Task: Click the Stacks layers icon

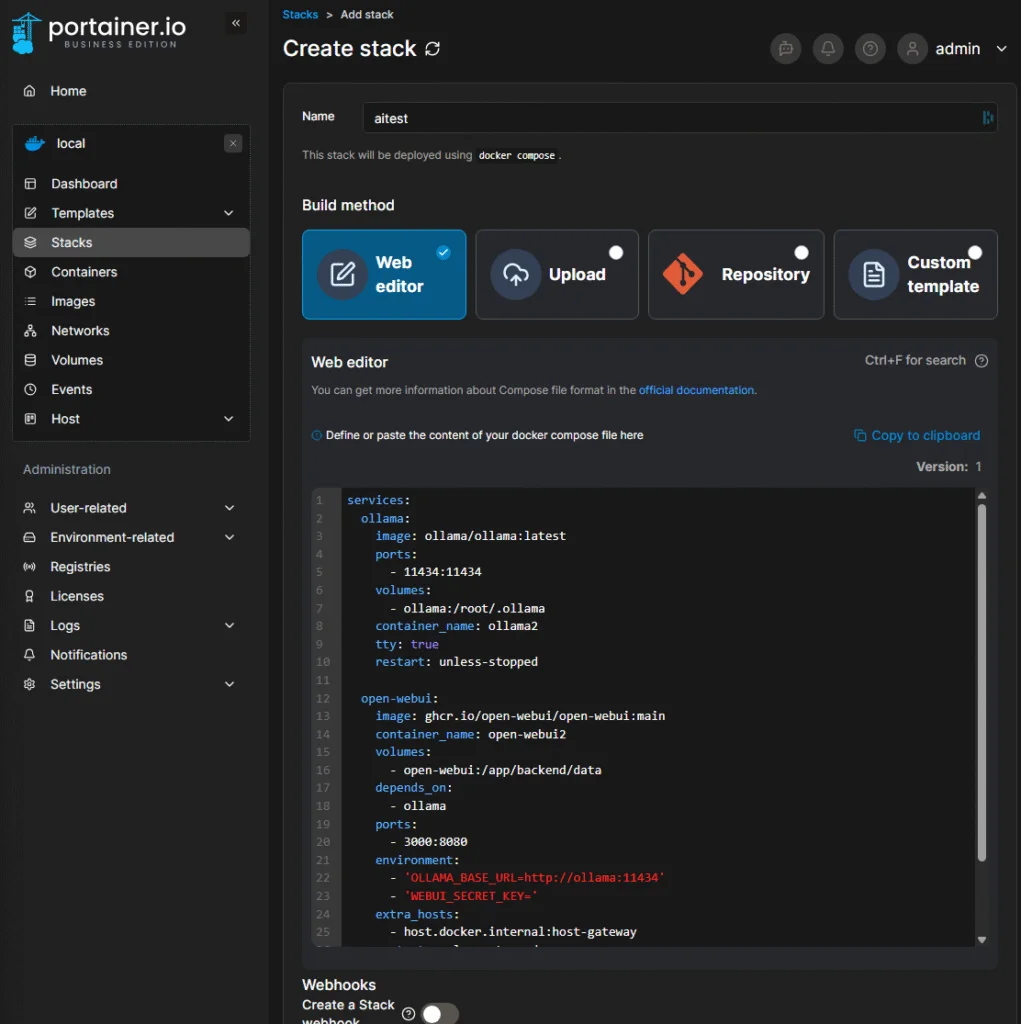Action: click(x=30, y=242)
